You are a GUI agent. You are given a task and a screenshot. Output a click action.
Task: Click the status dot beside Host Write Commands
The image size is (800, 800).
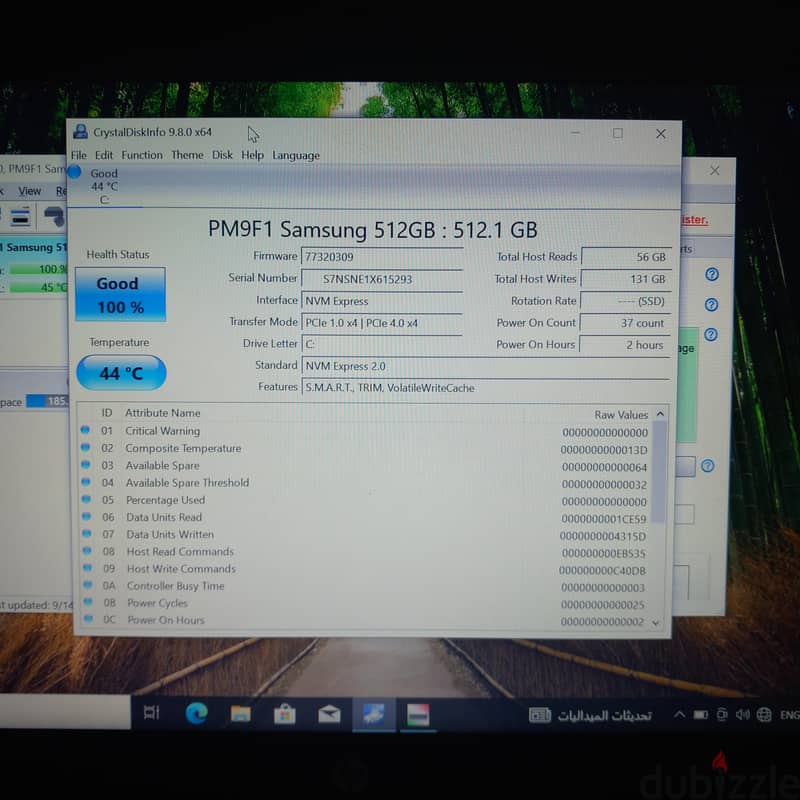tap(87, 567)
